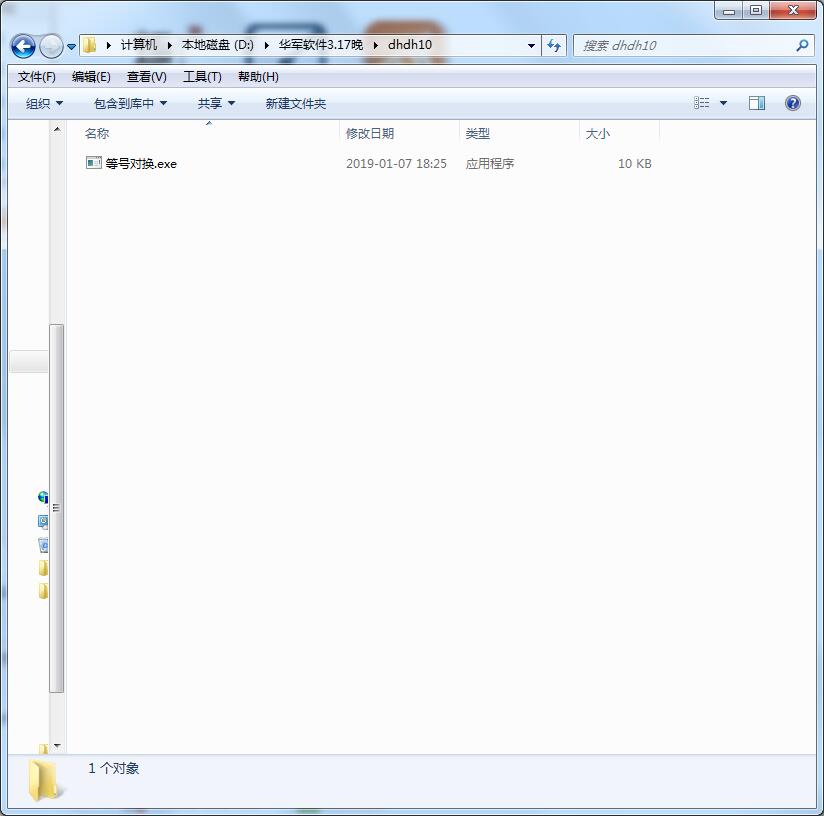Screen dimensions: 824x816
Task: Click the 等号对换.exe application icon
Action: 94,163
